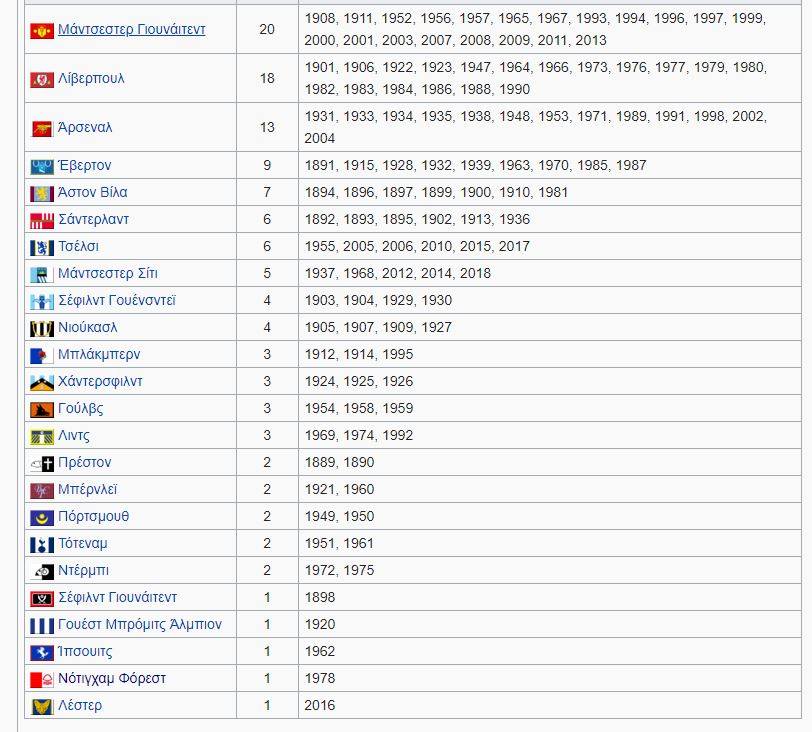The height and width of the screenshot is (732, 812).
Task: Follow the Σέφιλντ Γιουνάιτεντ link
Action: (x=118, y=597)
